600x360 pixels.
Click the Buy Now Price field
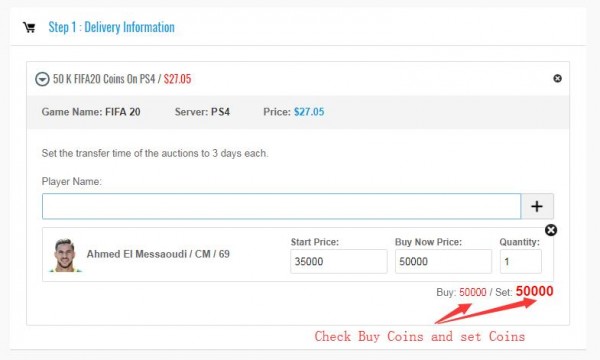tap(443, 261)
